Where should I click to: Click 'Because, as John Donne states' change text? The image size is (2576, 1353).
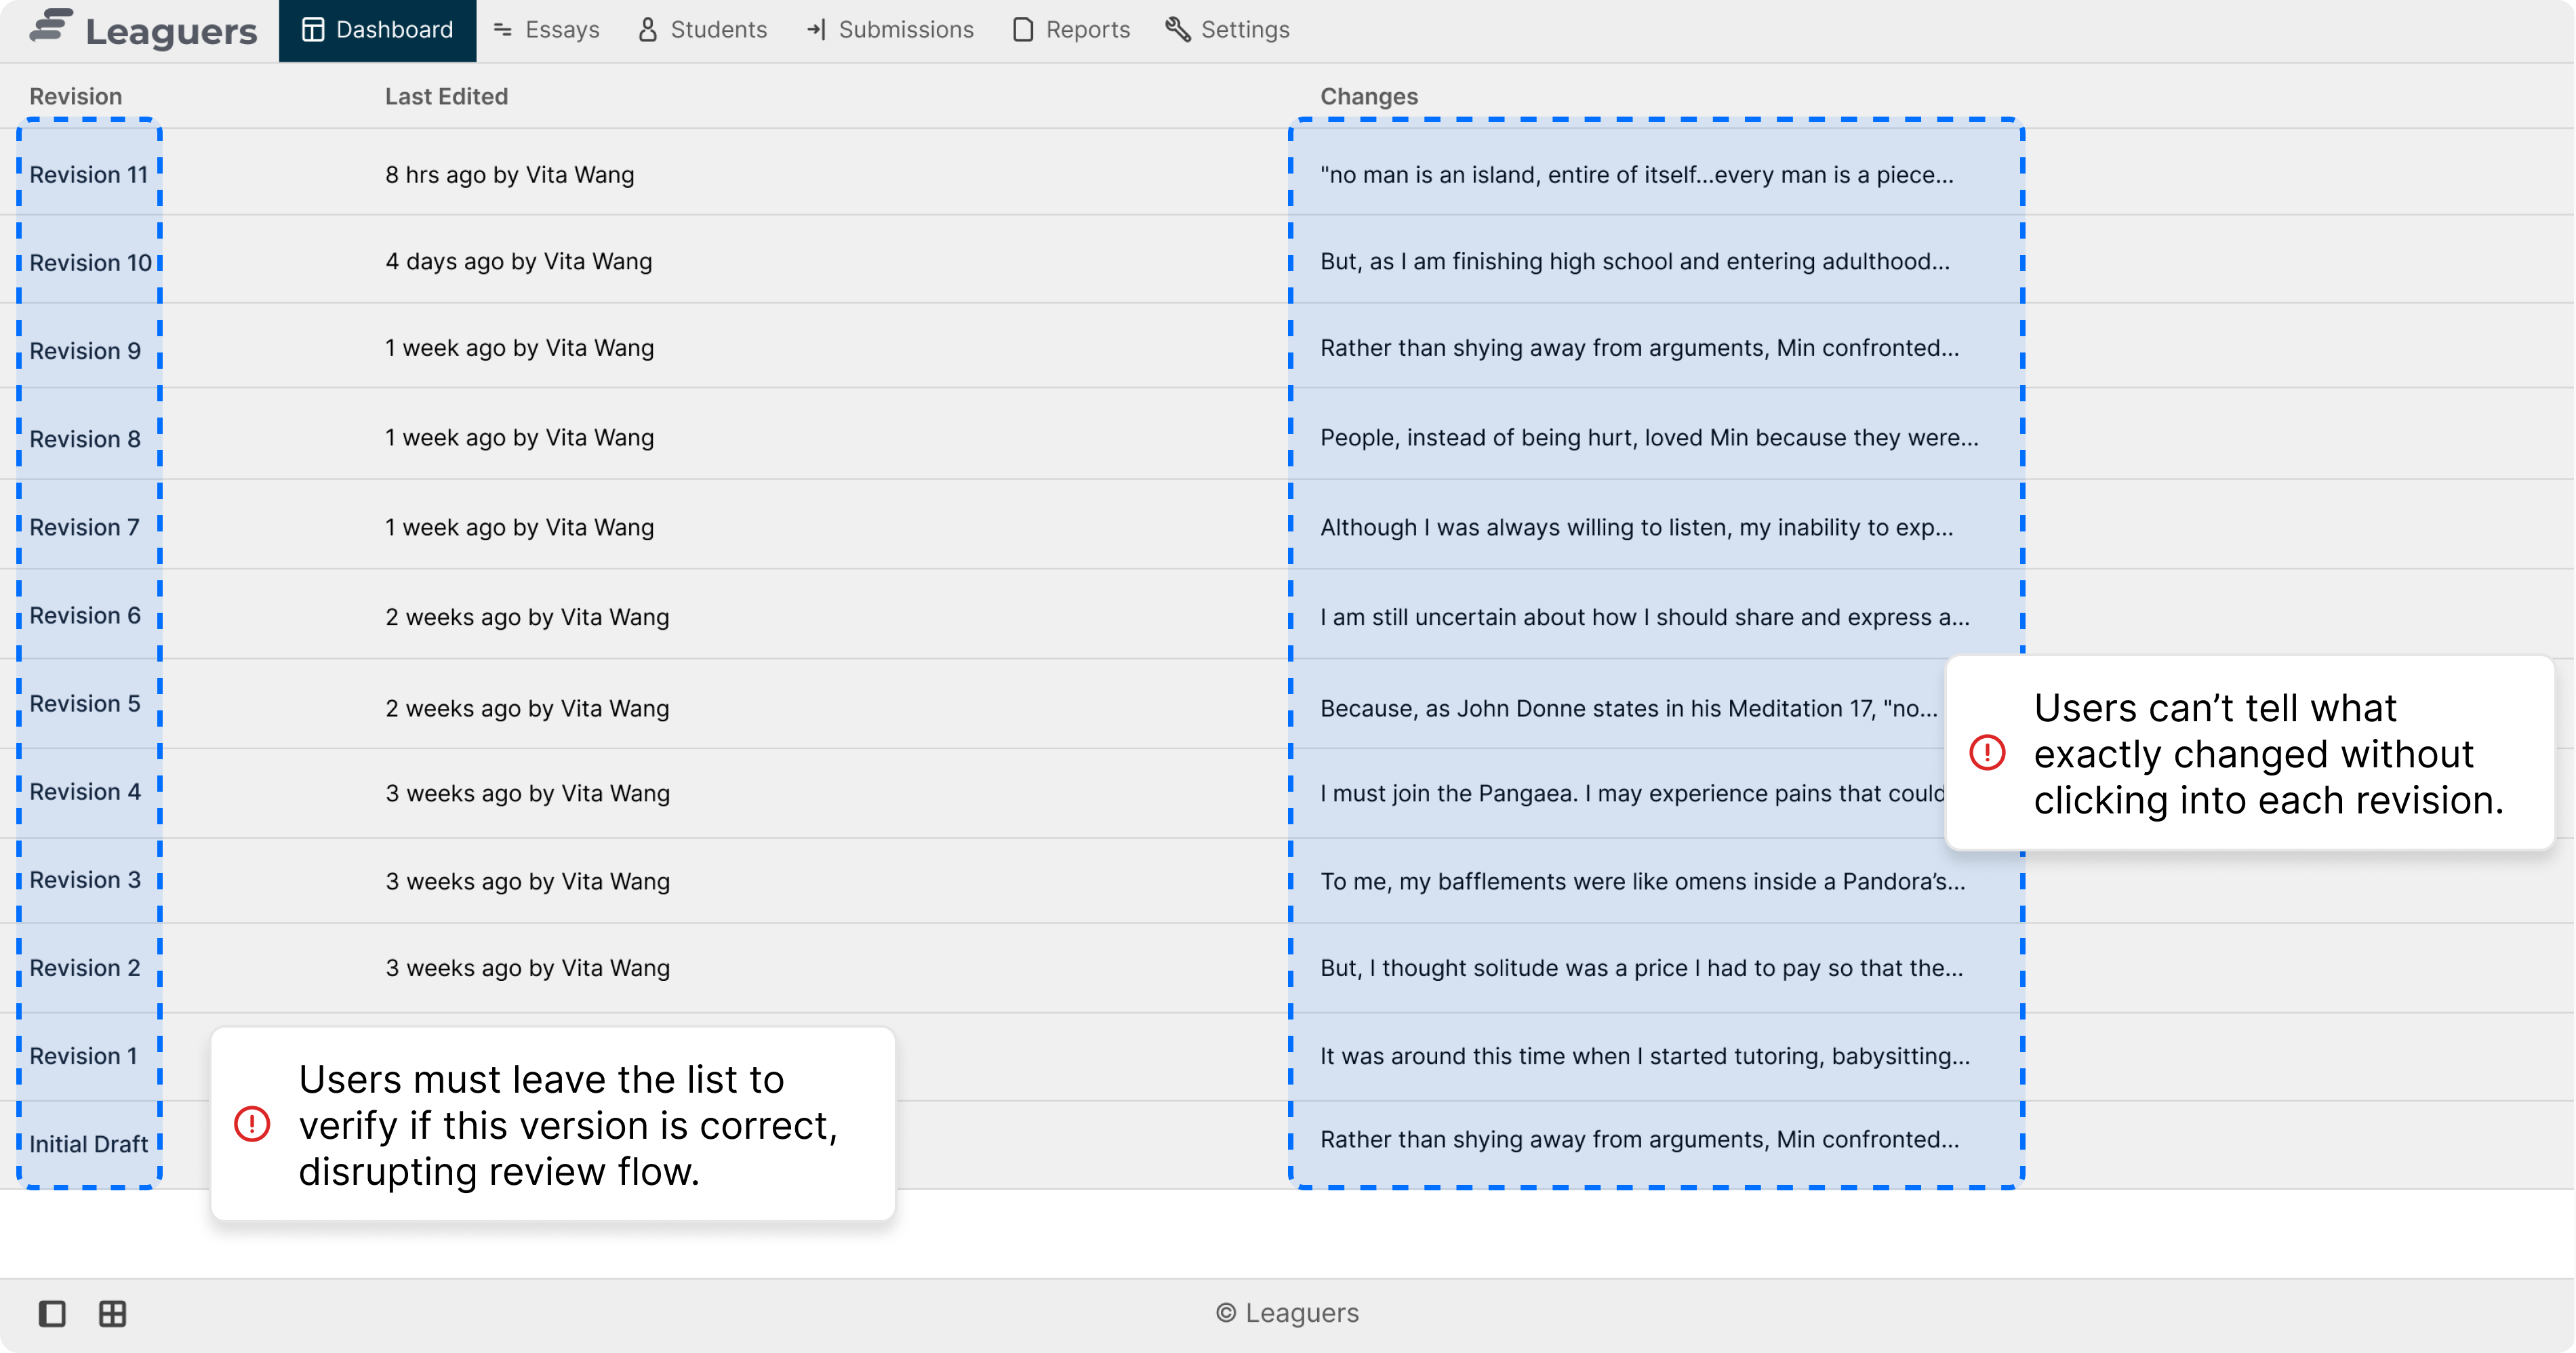pos(1629,708)
